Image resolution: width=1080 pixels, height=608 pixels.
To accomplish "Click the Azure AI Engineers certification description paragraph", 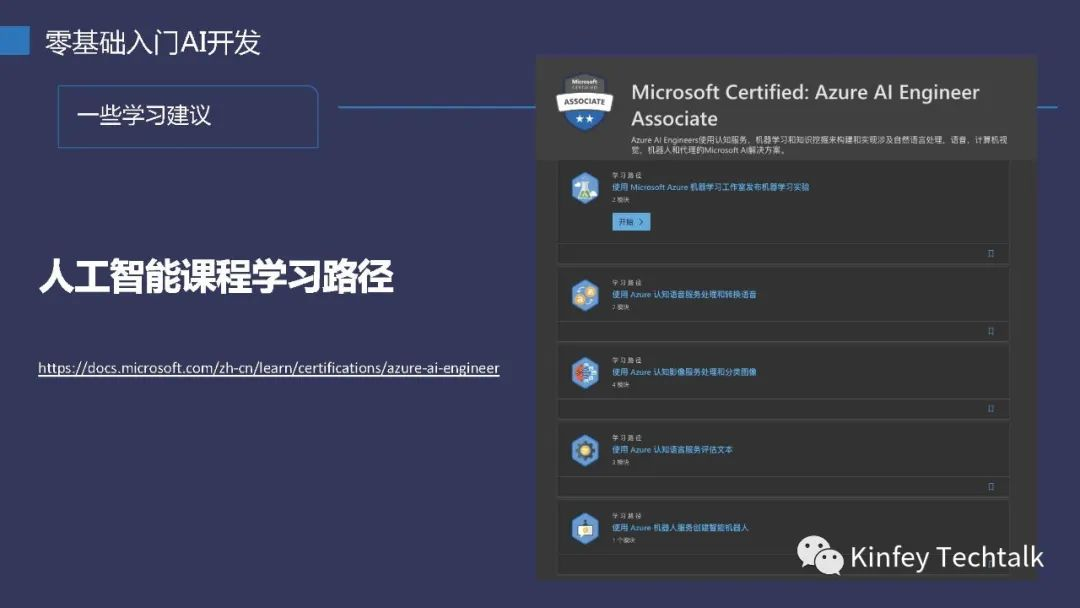I will click(819, 145).
